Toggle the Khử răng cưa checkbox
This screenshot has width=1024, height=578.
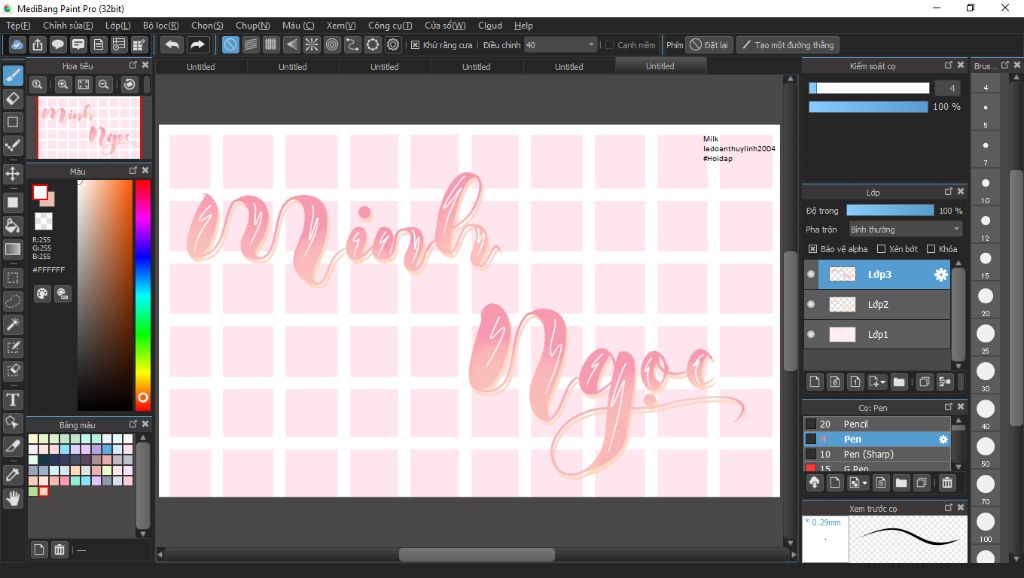click(415, 45)
